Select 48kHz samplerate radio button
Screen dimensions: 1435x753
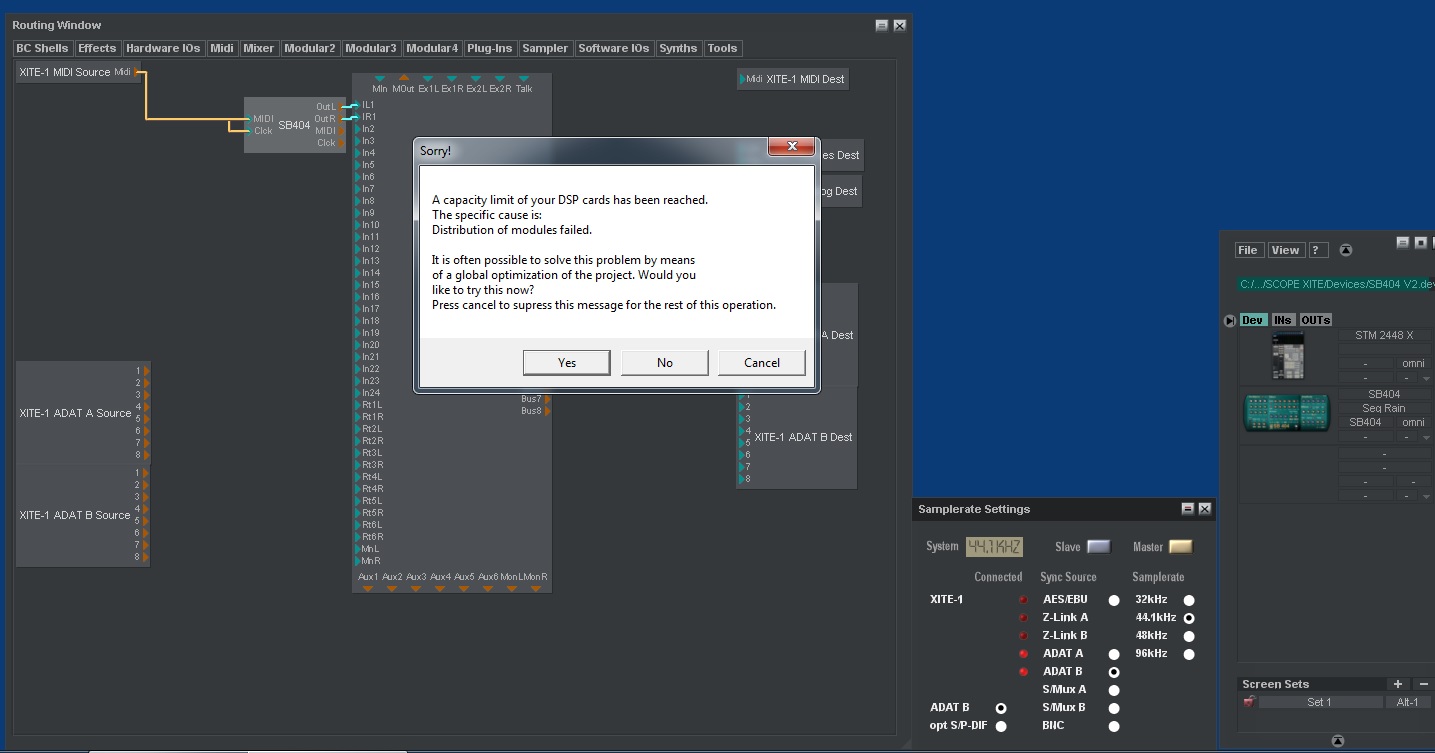point(1189,636)
